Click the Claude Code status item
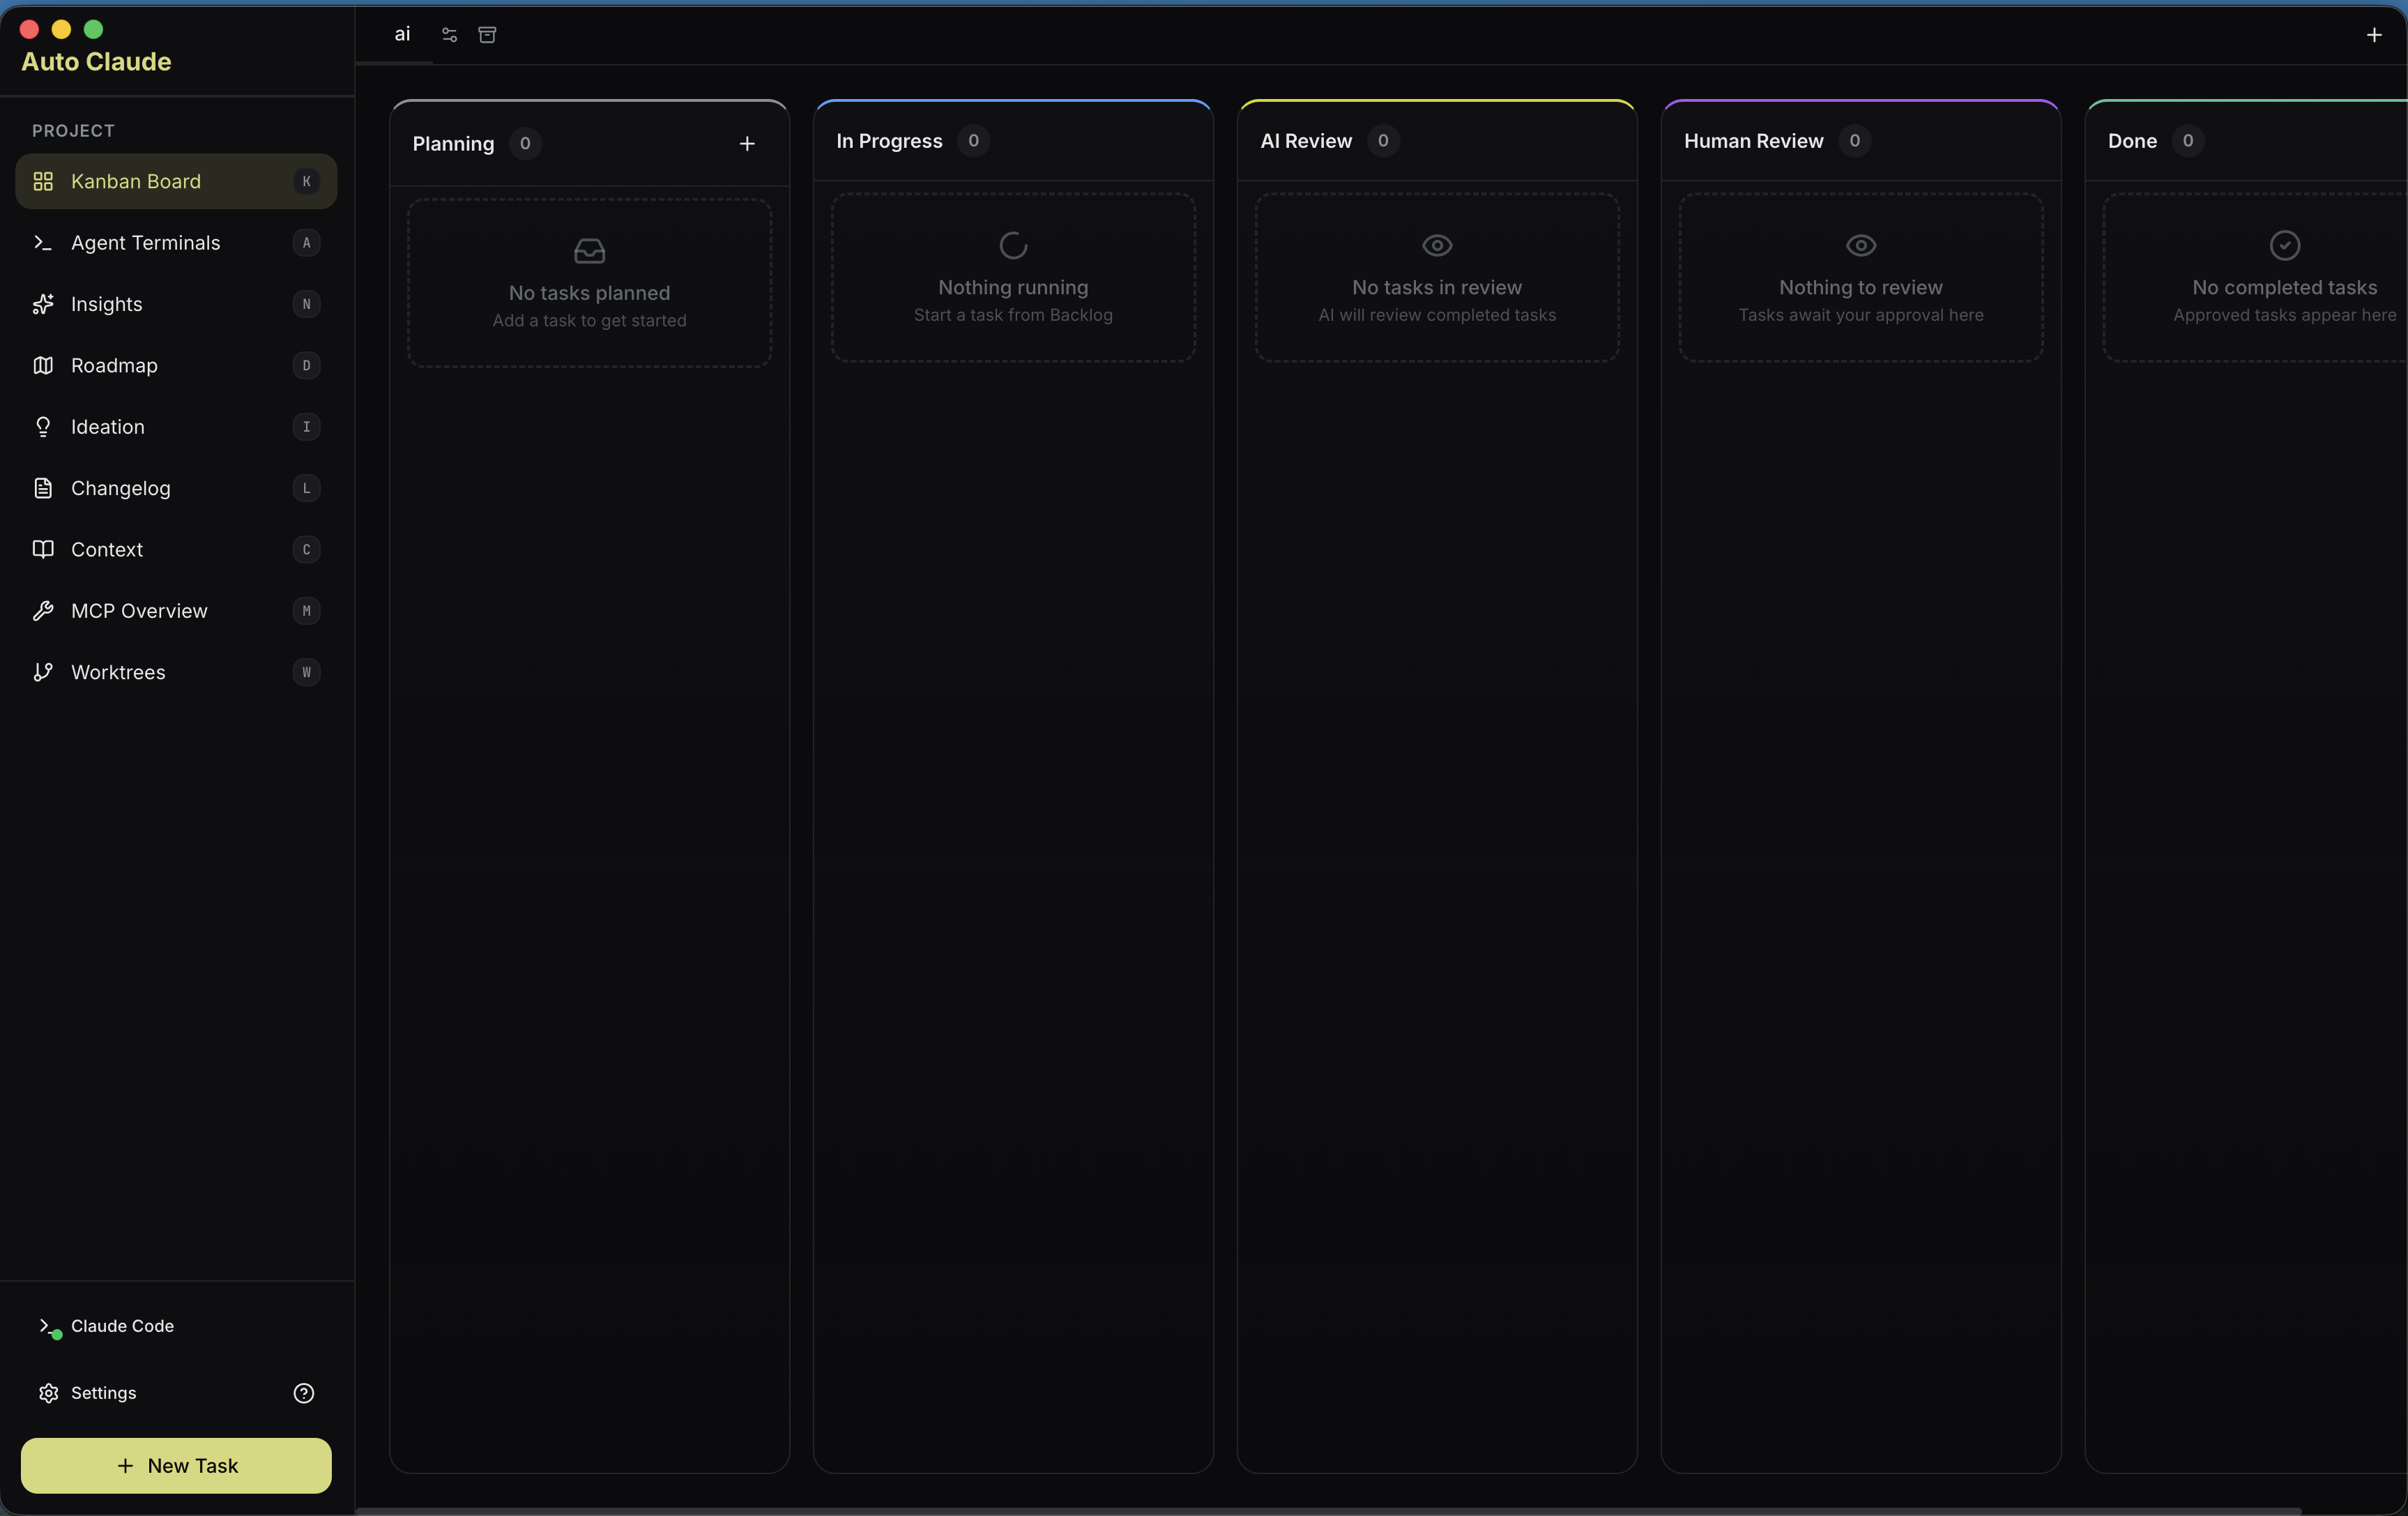The width and height of the screenshot is (2408, 1516). click(x=122, y=1326)
